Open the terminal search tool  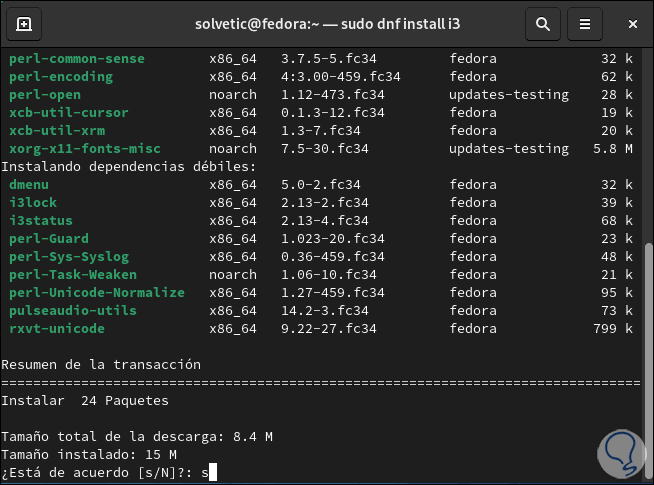[543, 23]
